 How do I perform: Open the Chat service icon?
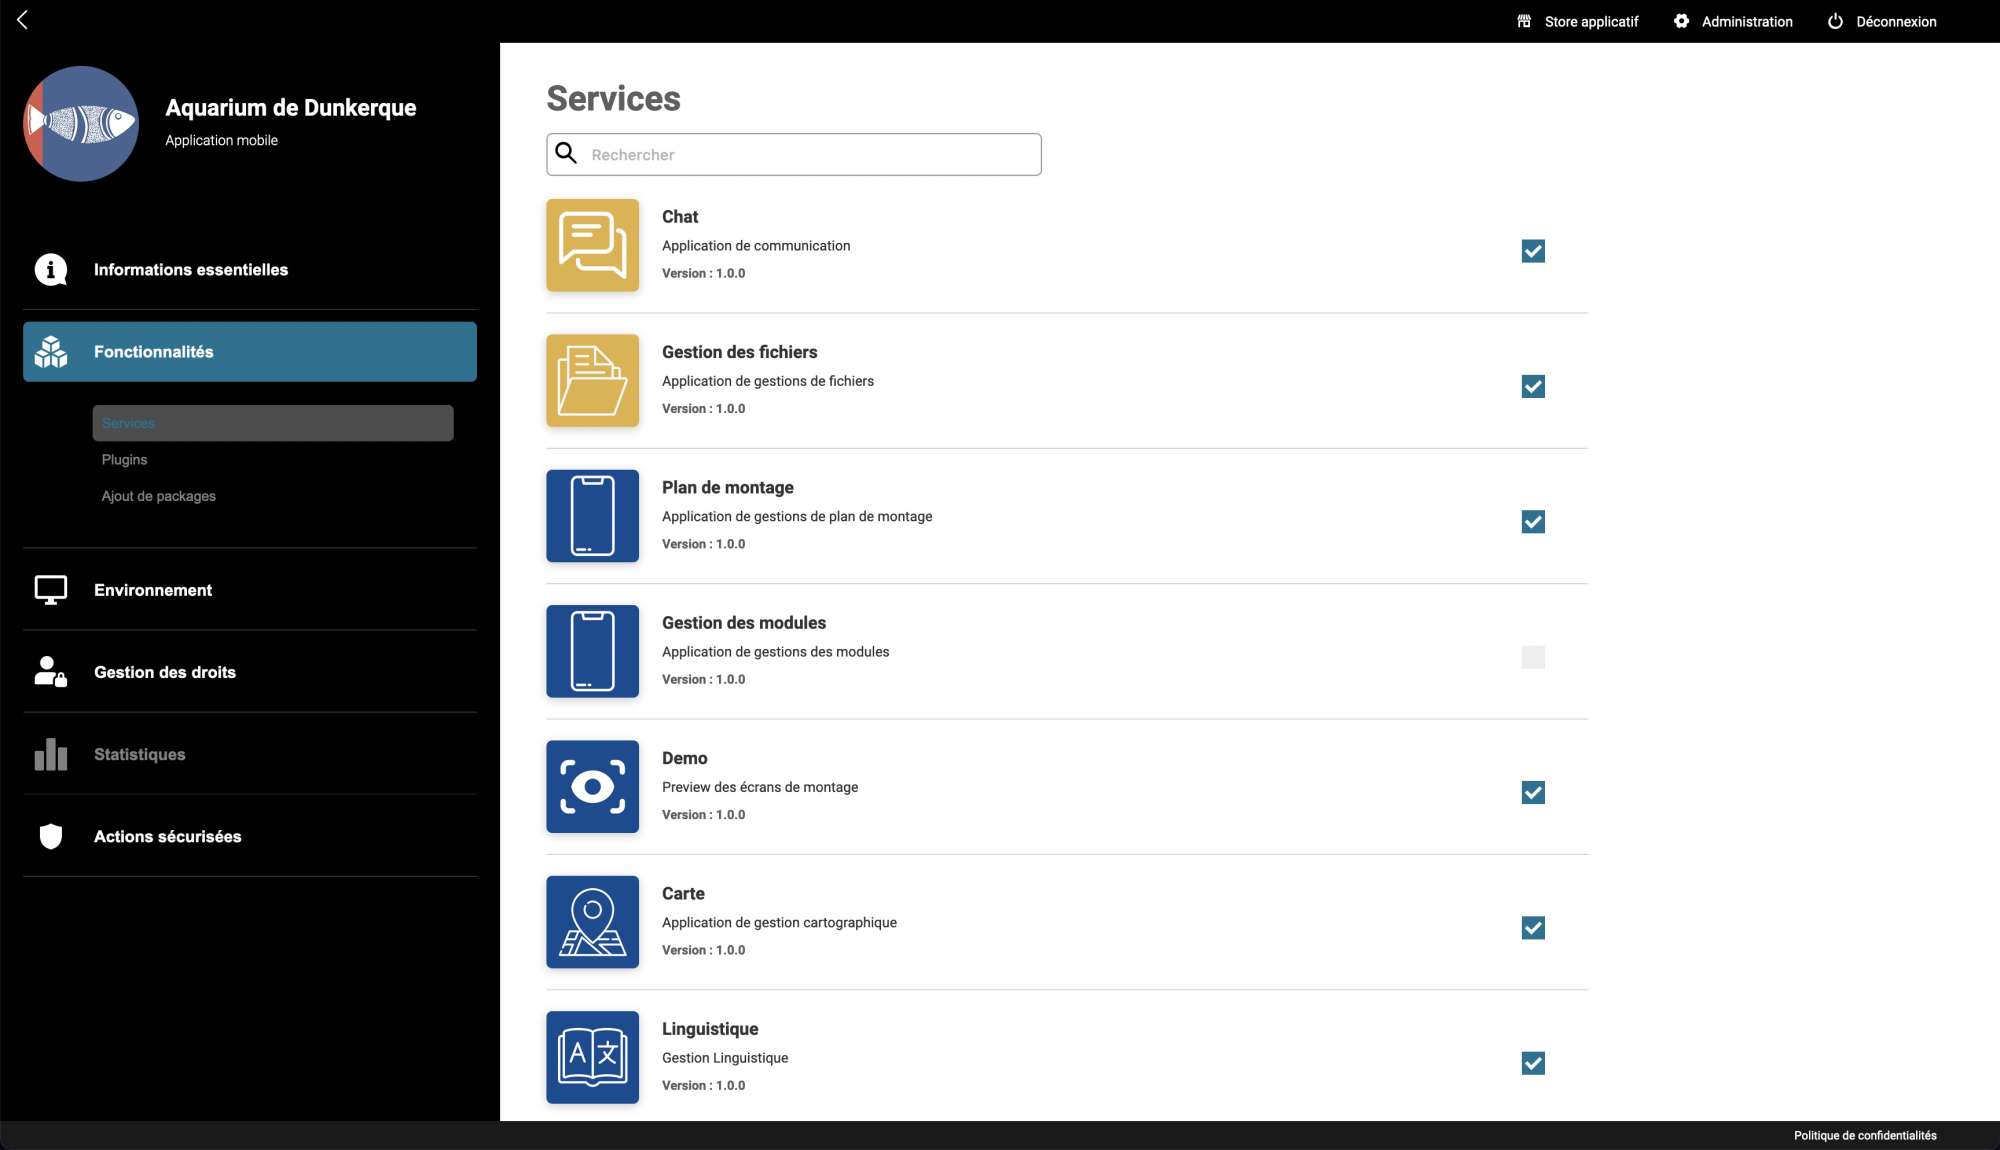[x=592, y=245]
